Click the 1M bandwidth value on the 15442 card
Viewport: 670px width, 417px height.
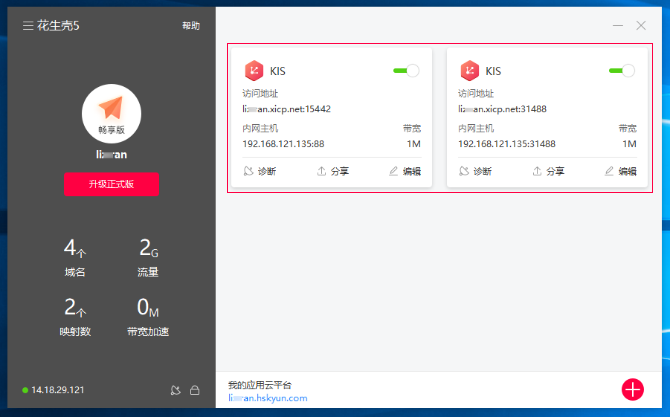414,144
